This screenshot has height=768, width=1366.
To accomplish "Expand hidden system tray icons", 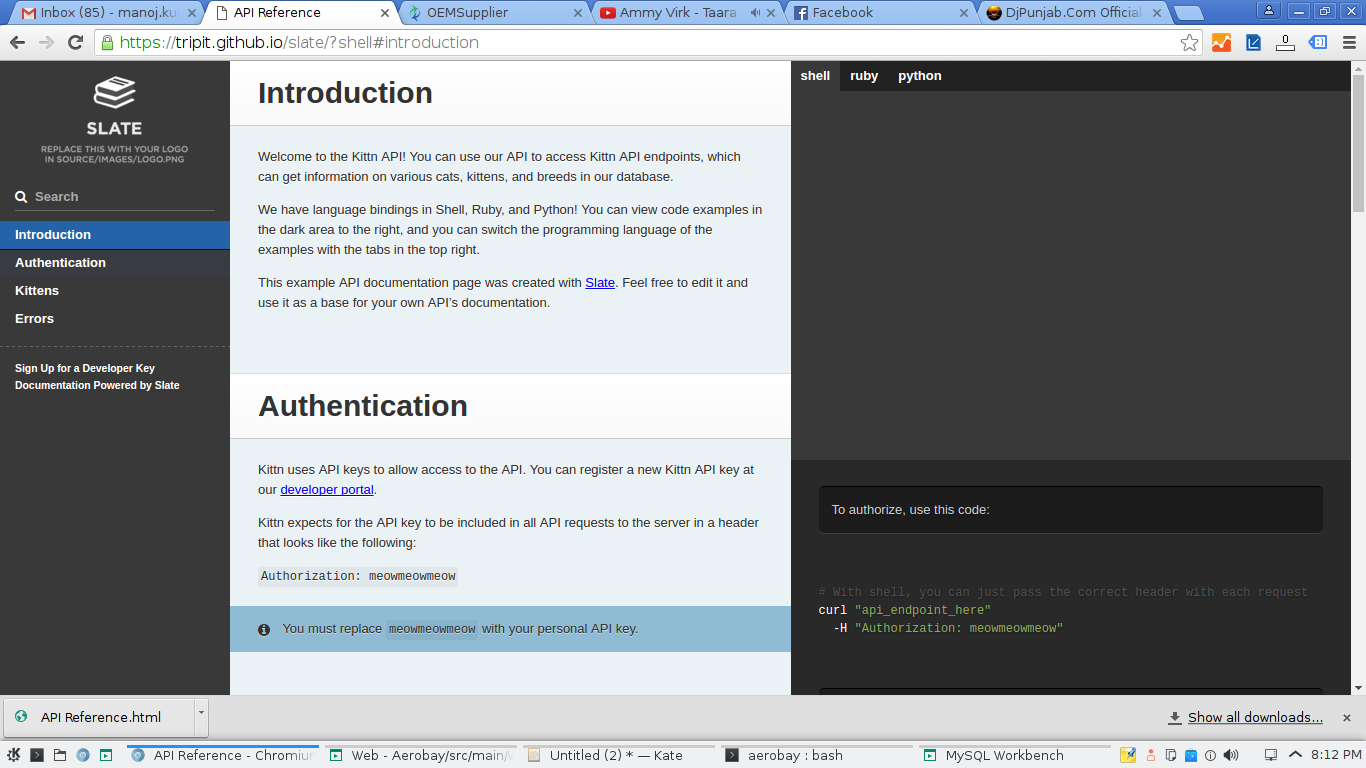I will [x=1295, y=755].
